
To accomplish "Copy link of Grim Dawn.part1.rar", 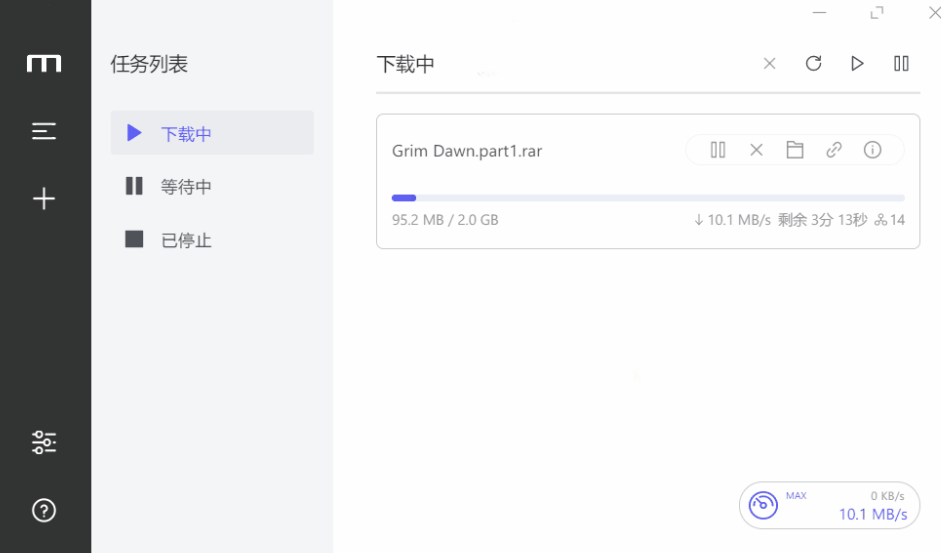I will click(x=834, y=150).
